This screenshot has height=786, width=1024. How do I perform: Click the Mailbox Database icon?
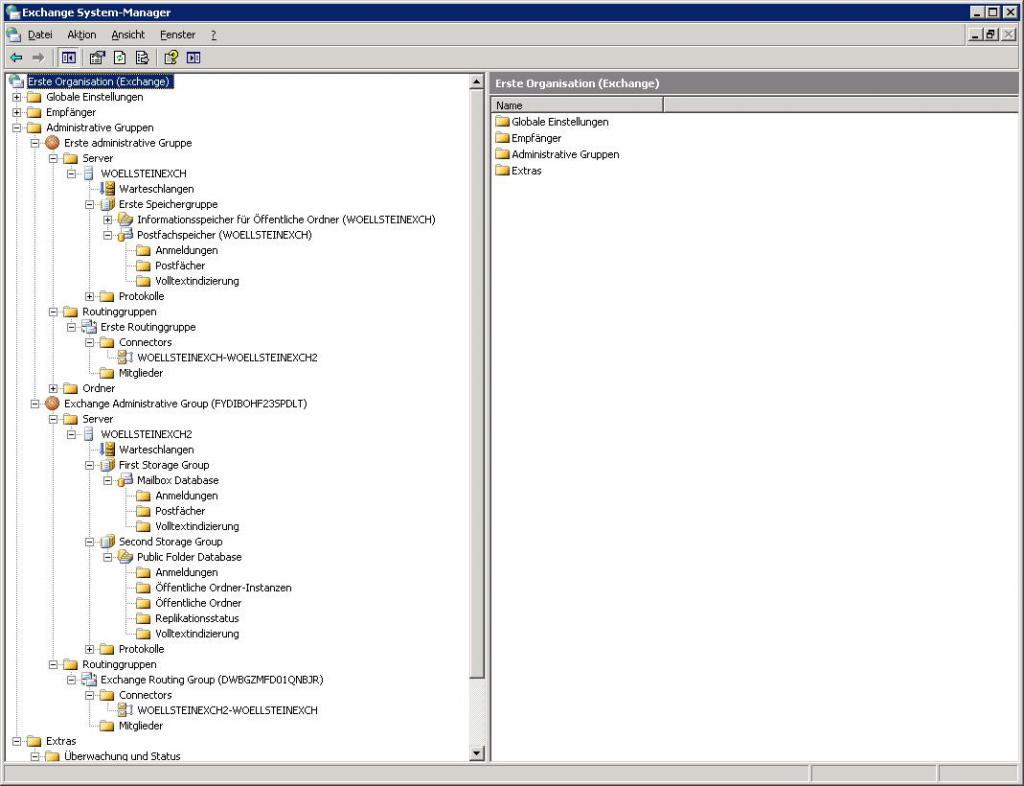tap(125, 480)
